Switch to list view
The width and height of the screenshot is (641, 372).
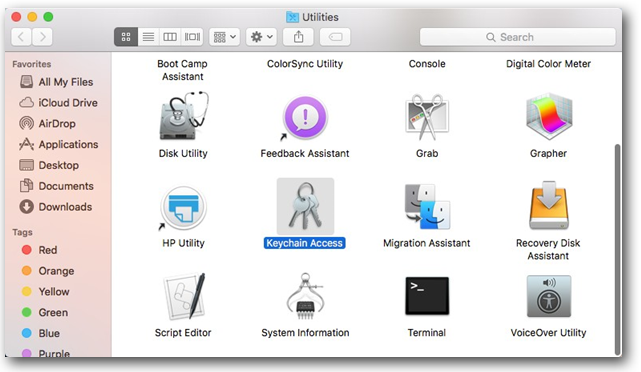click(148, 37)
